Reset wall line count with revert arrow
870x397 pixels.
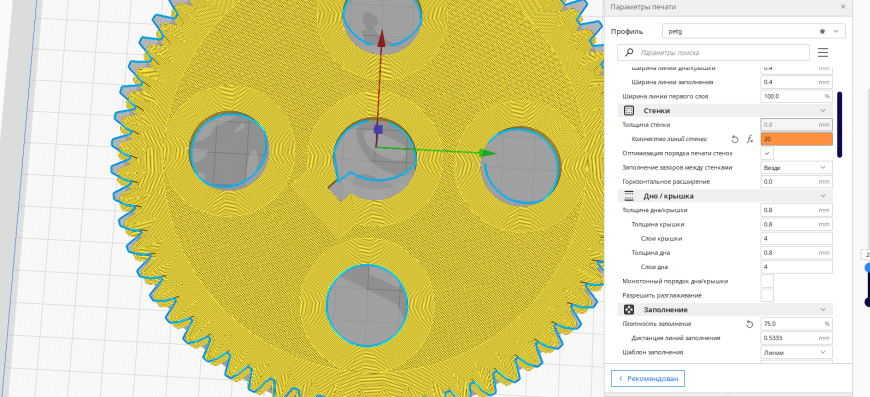tap(735, 139)
